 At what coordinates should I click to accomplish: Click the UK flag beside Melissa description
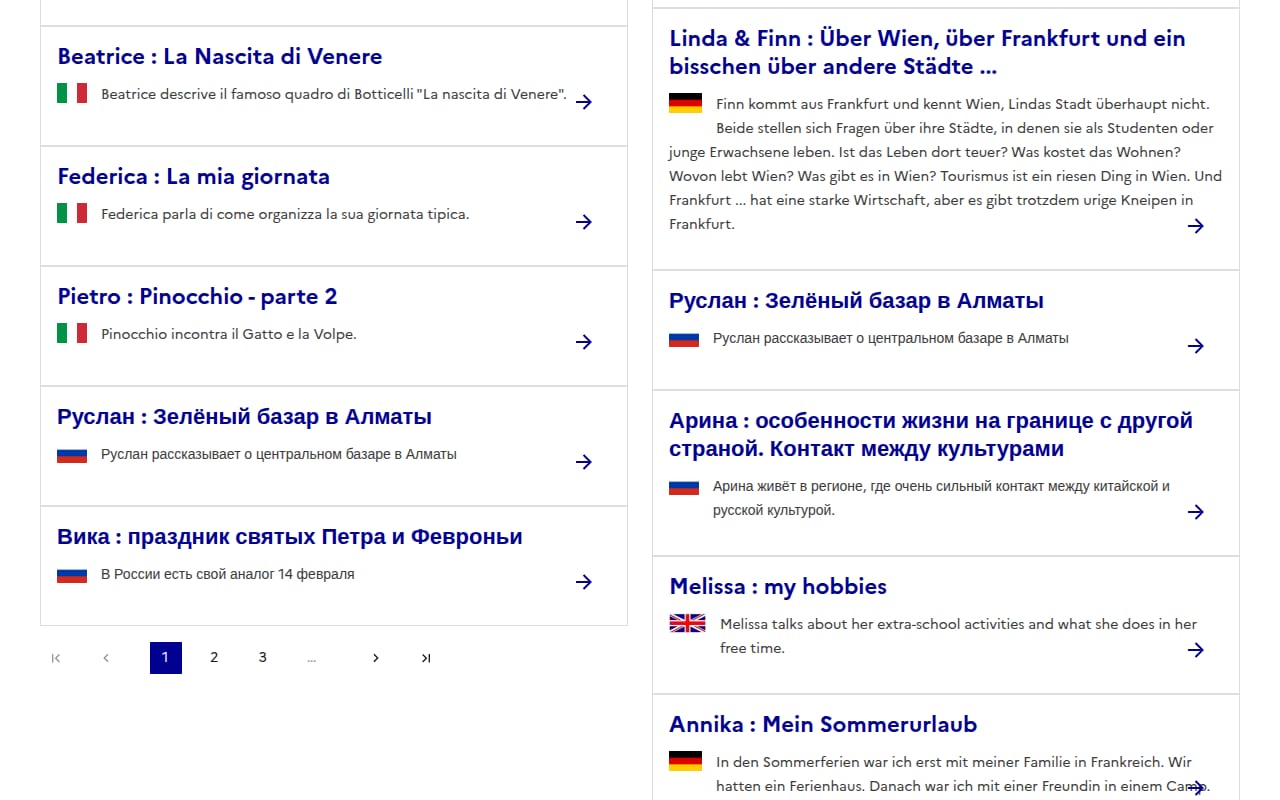click(x=687, y=623)
